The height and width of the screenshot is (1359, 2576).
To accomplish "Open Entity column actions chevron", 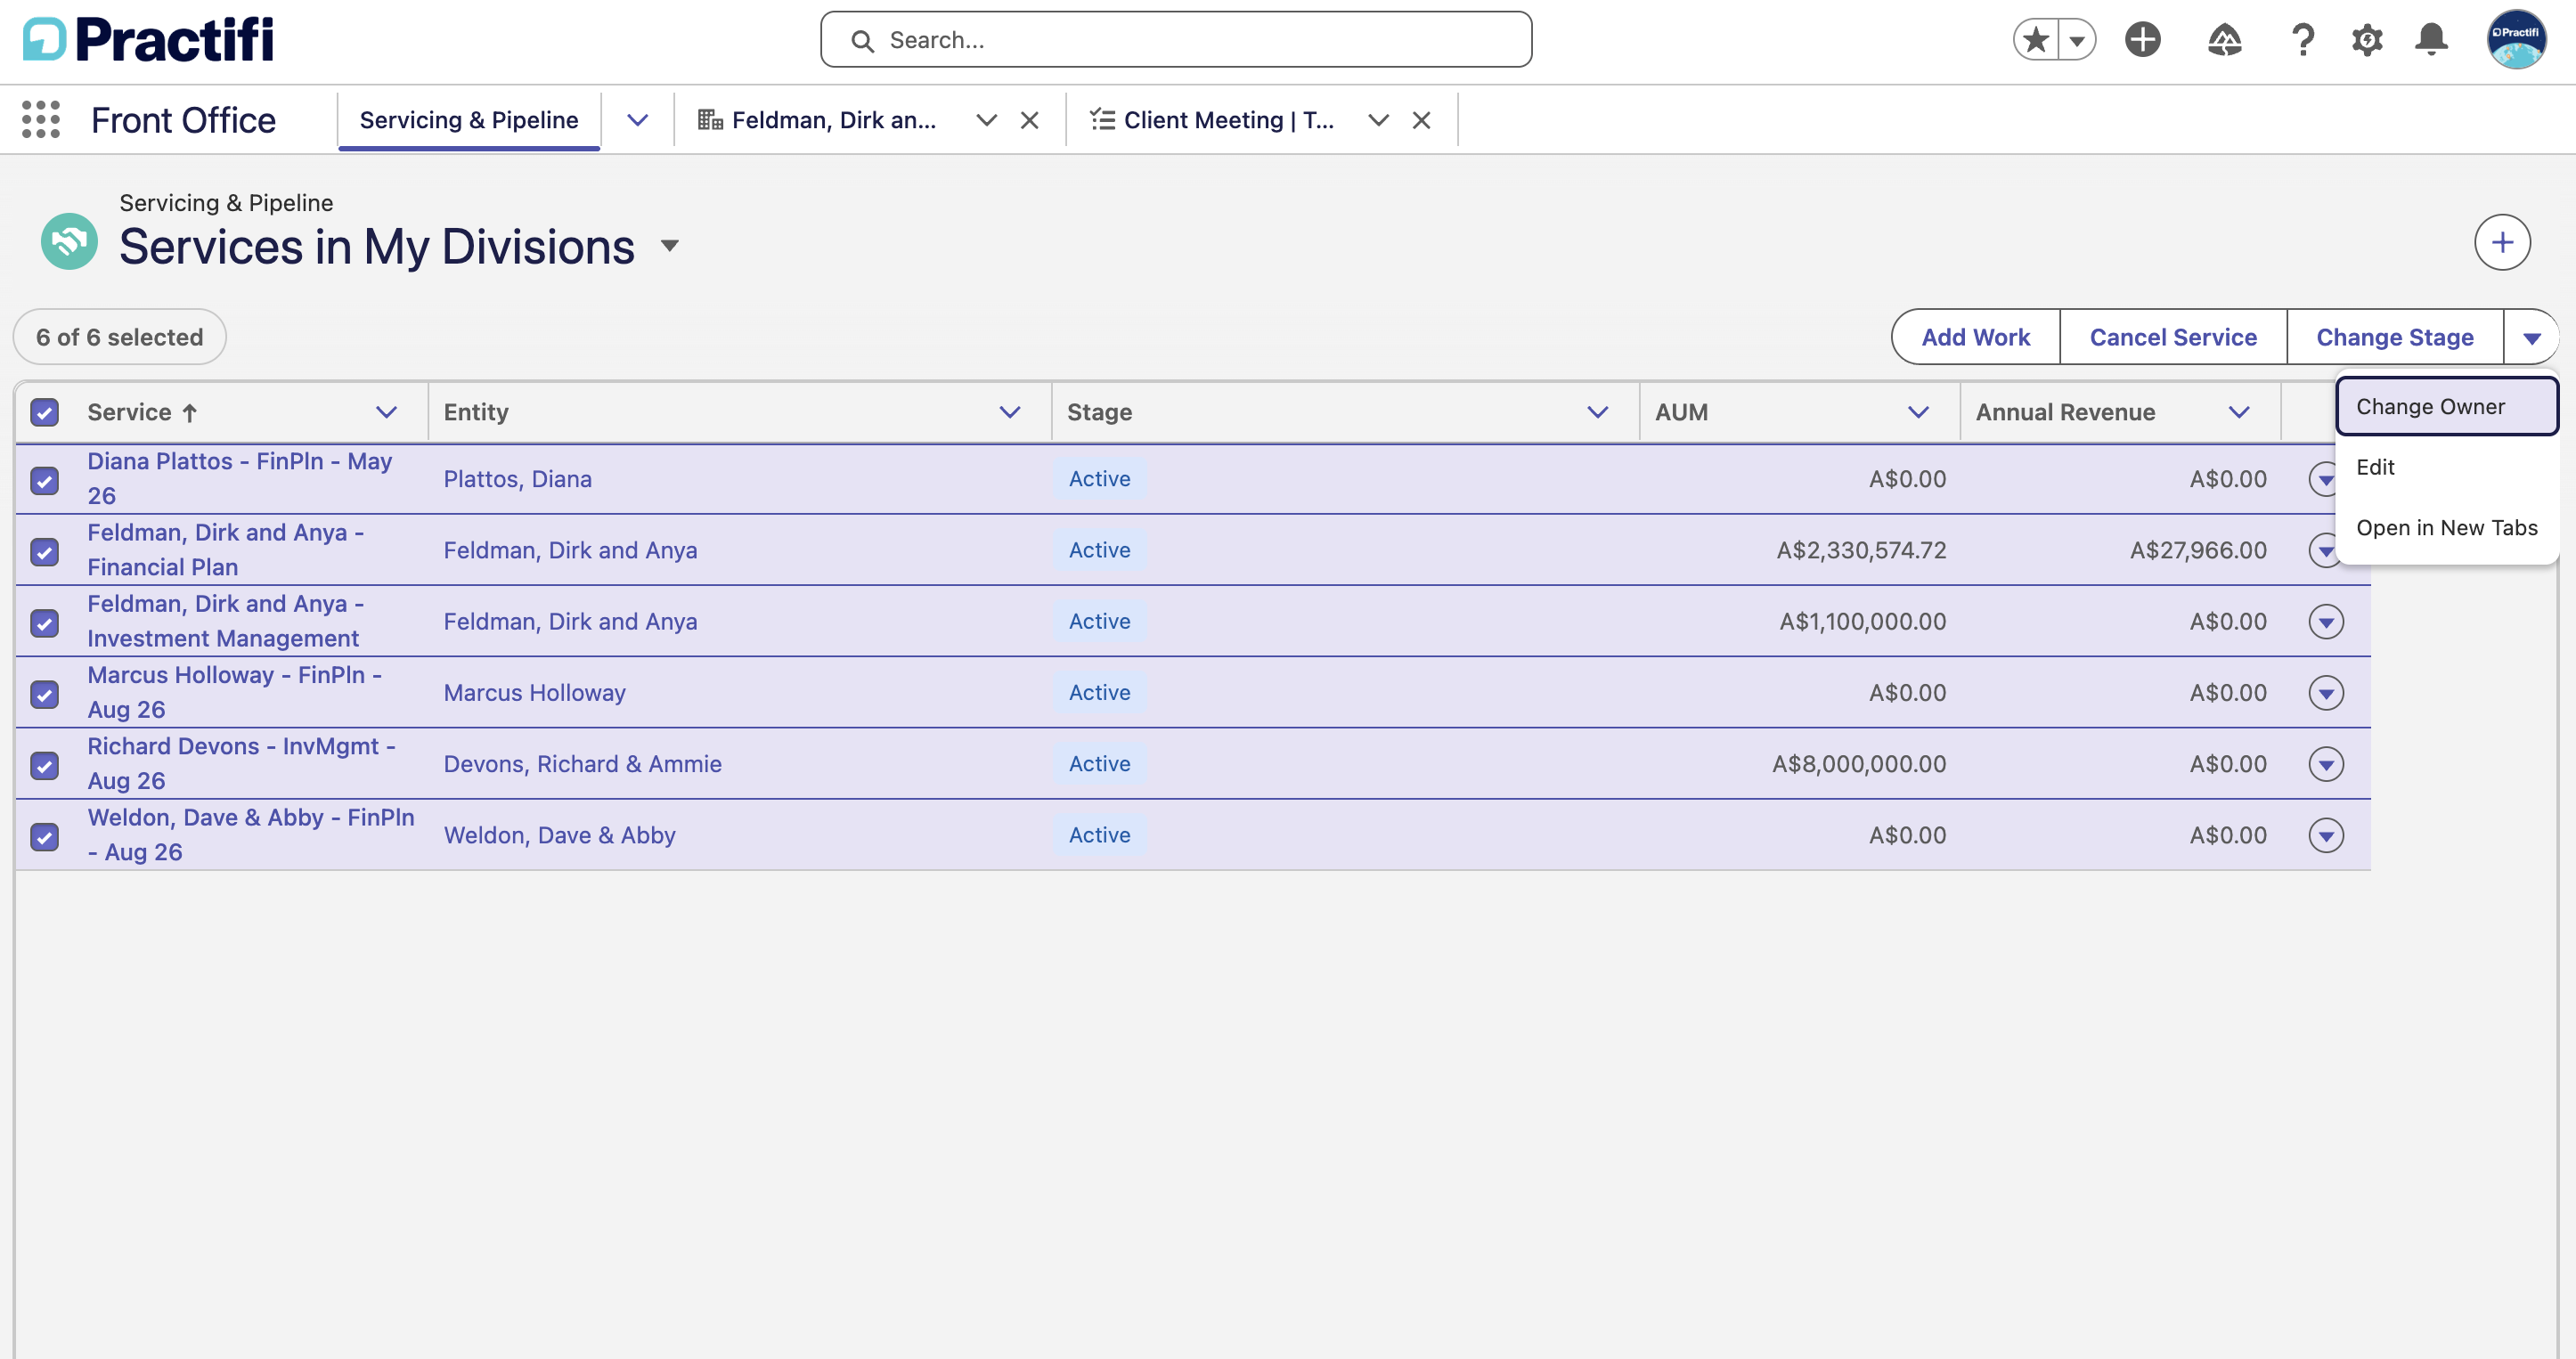I will pyautogui.click(x=1010, y=412).
